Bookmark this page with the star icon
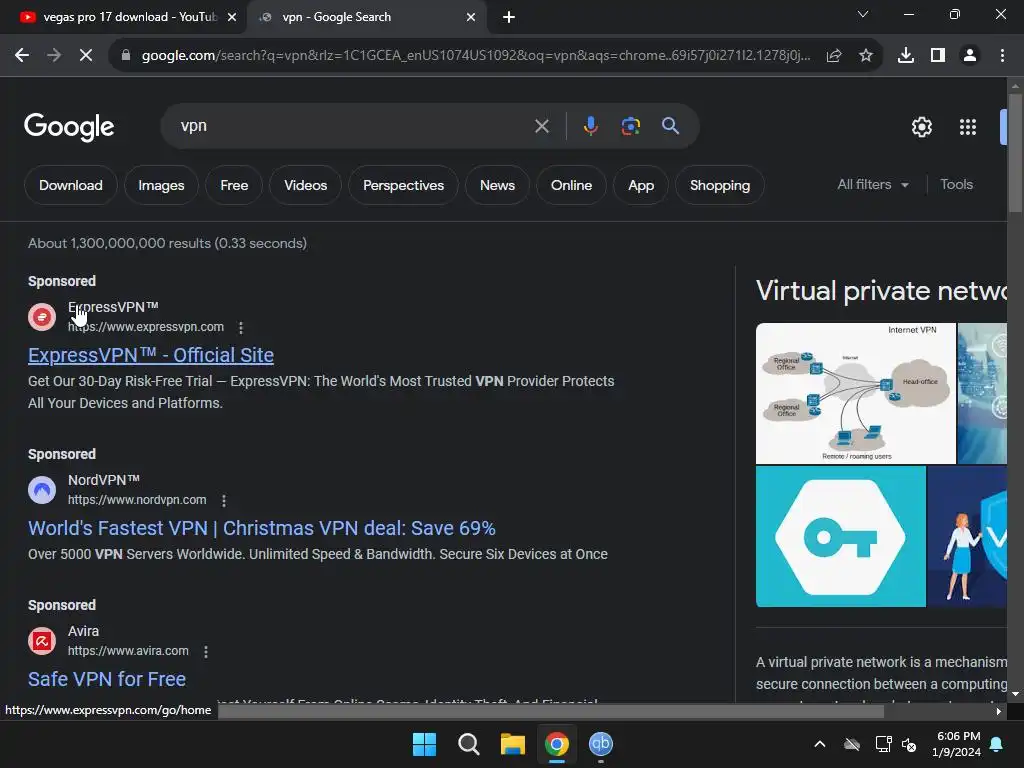 [x=866, y=56]
